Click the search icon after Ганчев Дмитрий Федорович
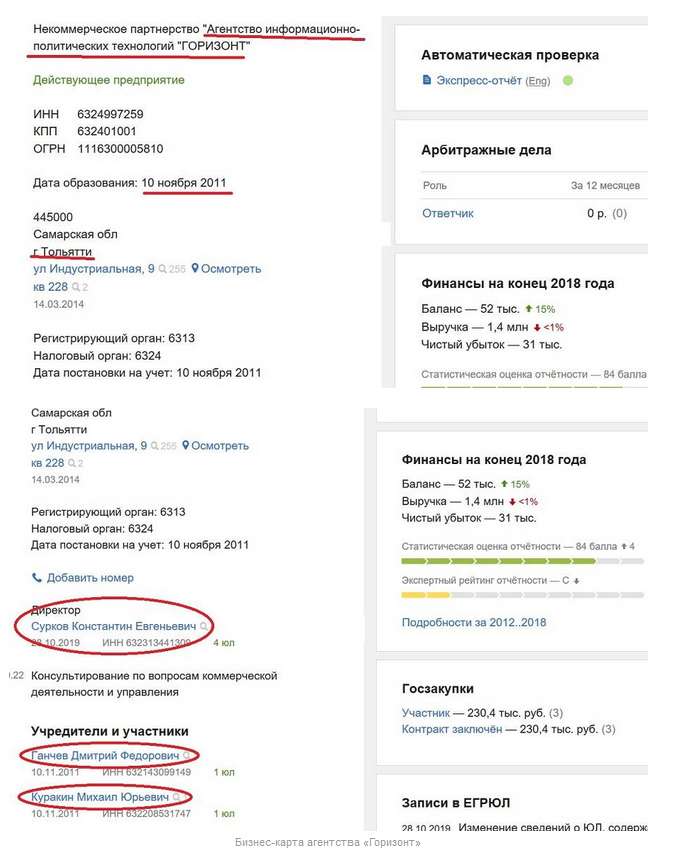699x857 pixels. pos(187,756)
